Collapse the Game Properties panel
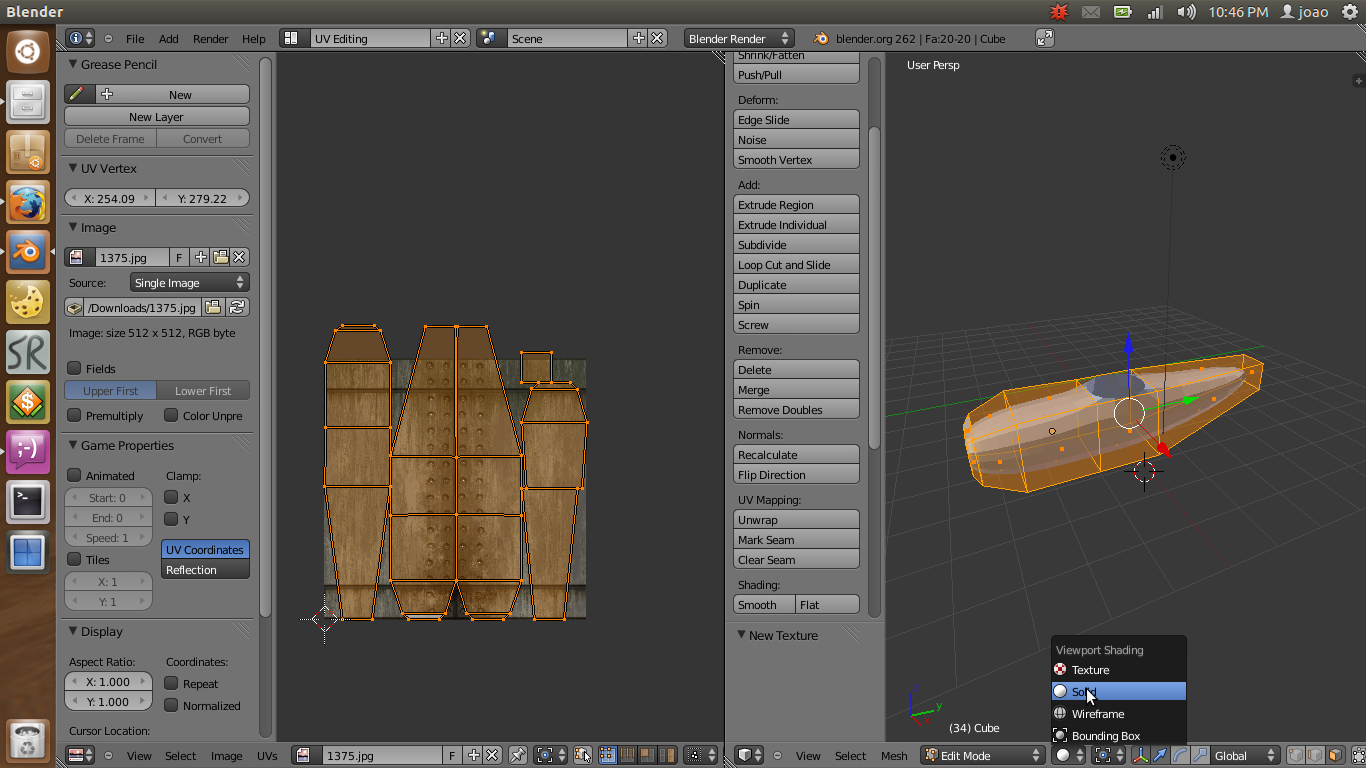This screenshot has width=1366, height=768. tap(73, 445)
